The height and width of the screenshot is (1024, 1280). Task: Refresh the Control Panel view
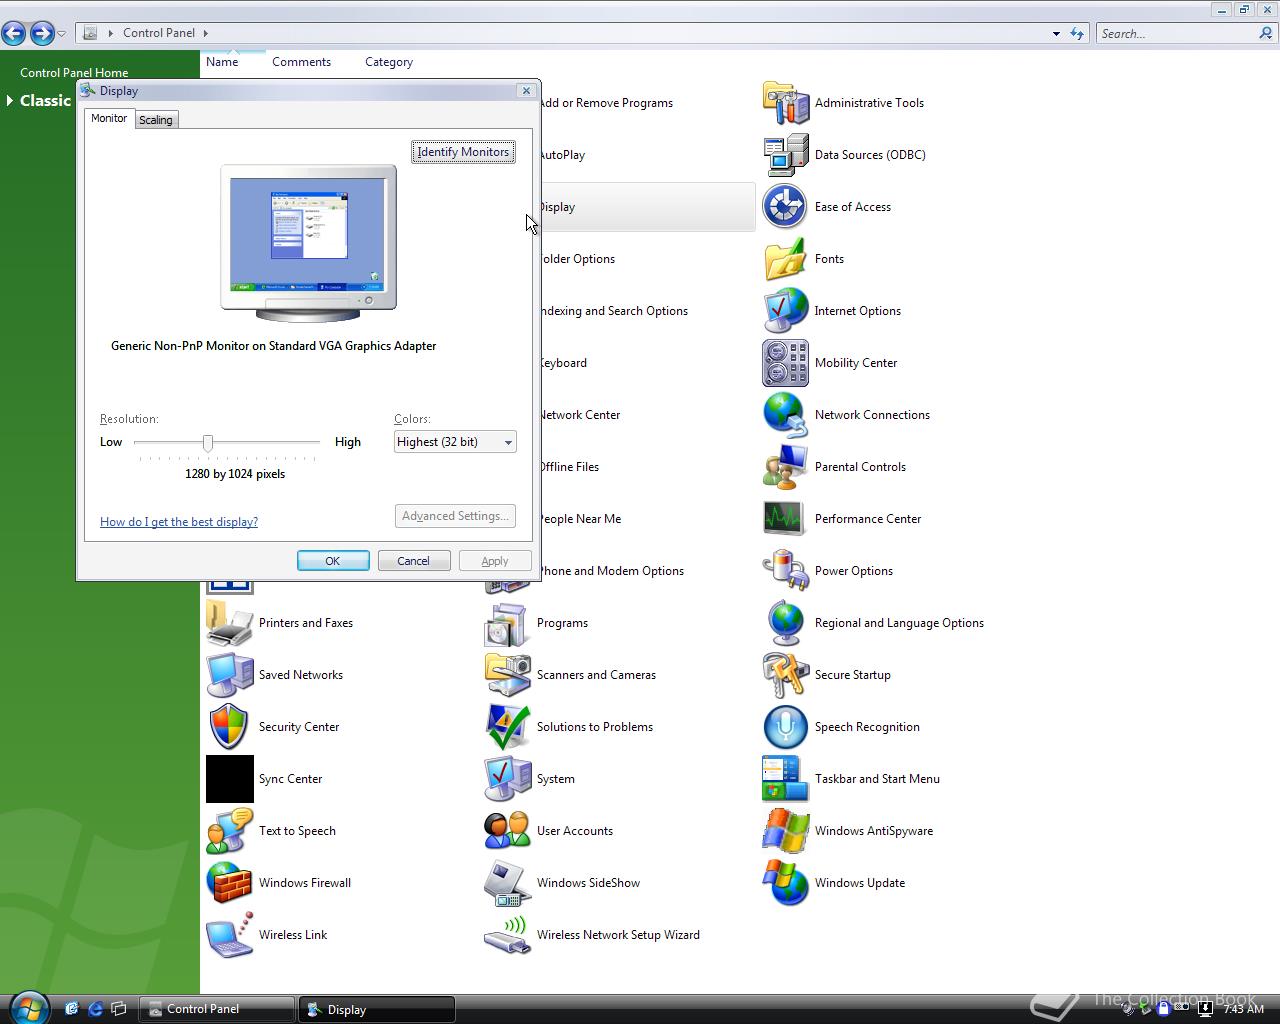1077,34
